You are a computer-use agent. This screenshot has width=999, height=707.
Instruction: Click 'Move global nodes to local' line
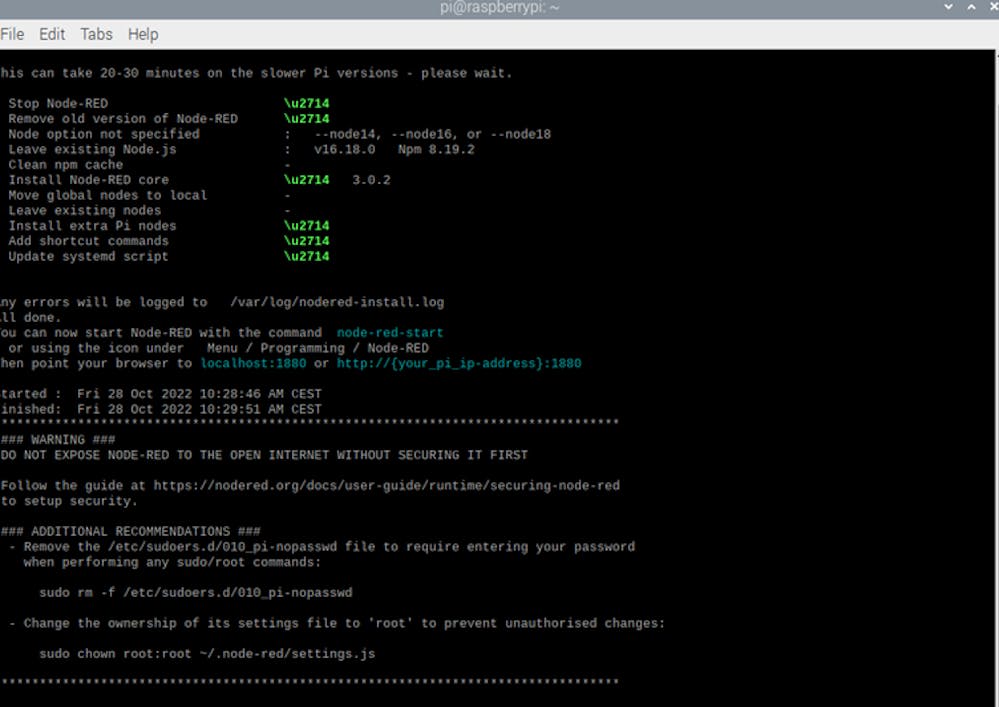coord(108,195)
